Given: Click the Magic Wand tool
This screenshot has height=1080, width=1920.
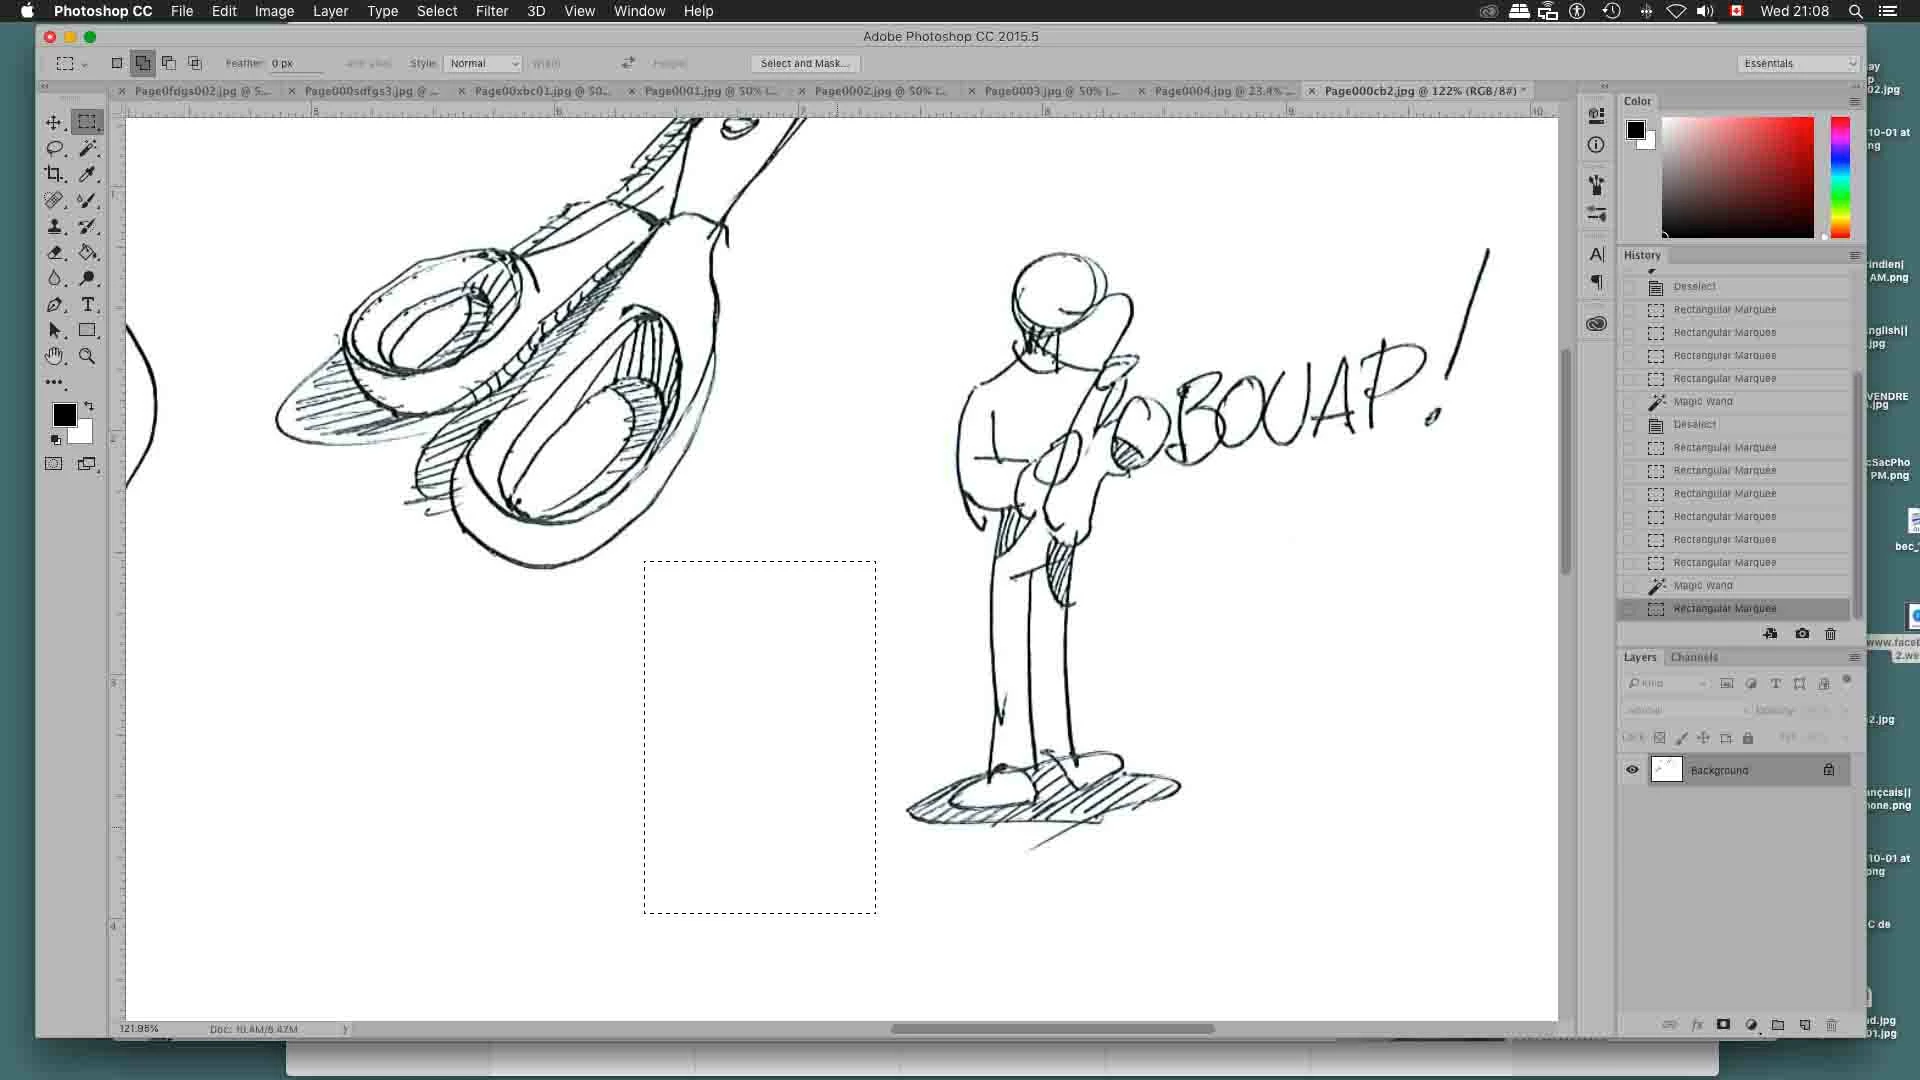Looking at the screenshot, I should 88,148.
